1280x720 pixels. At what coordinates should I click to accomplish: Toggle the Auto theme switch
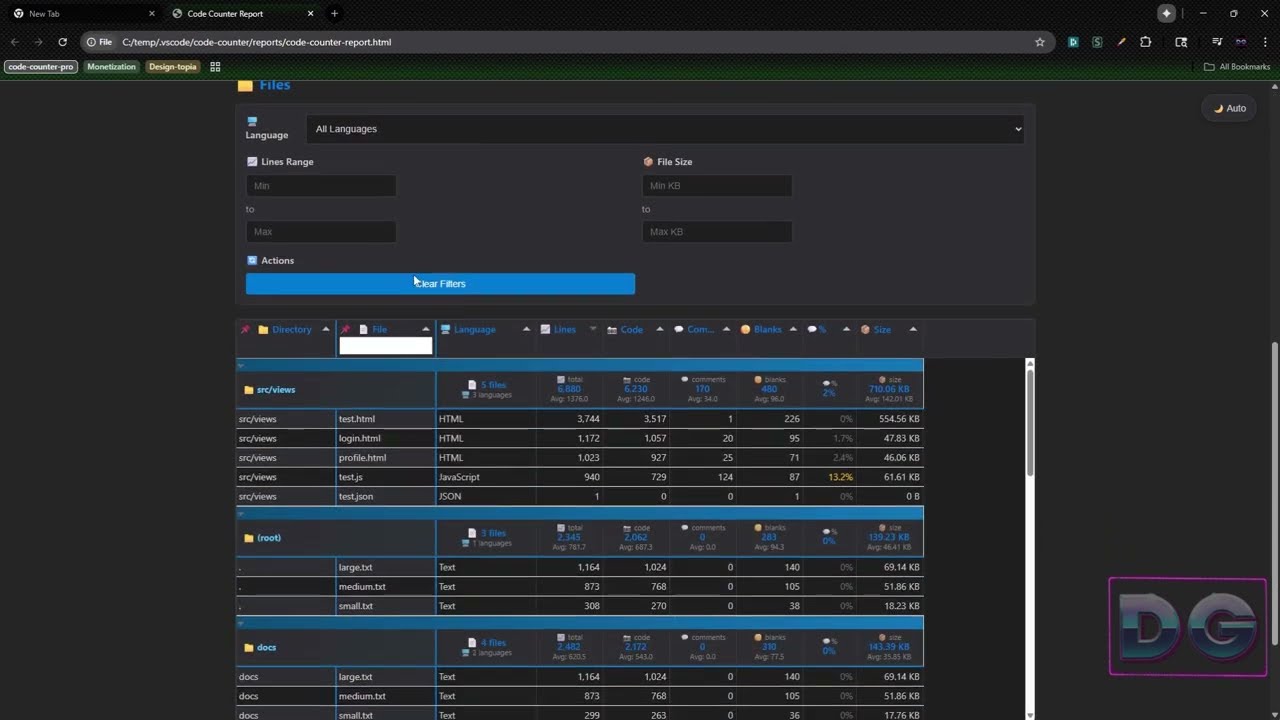click(1230, 108)
